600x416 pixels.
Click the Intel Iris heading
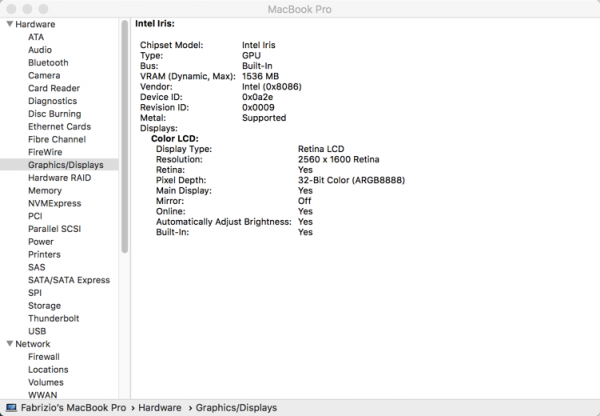(x=155, y=23)
